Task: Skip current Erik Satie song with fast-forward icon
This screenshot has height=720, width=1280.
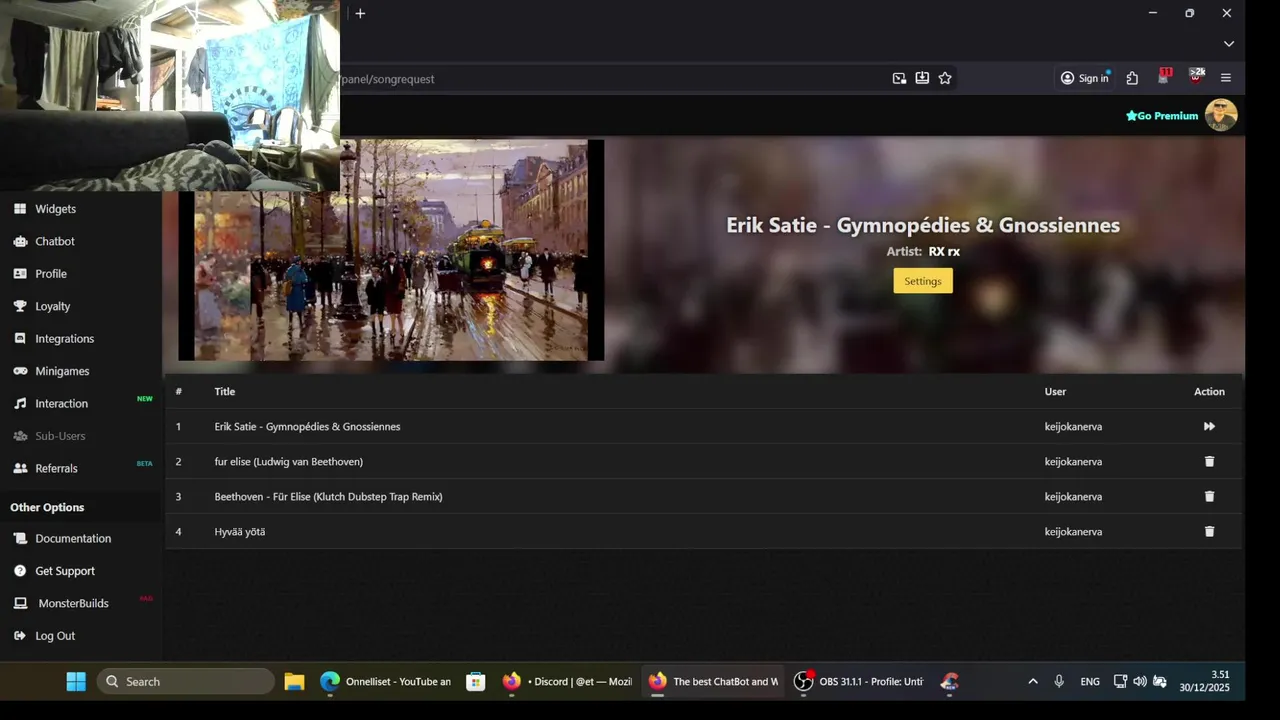Action: [x=1209, y=426]
